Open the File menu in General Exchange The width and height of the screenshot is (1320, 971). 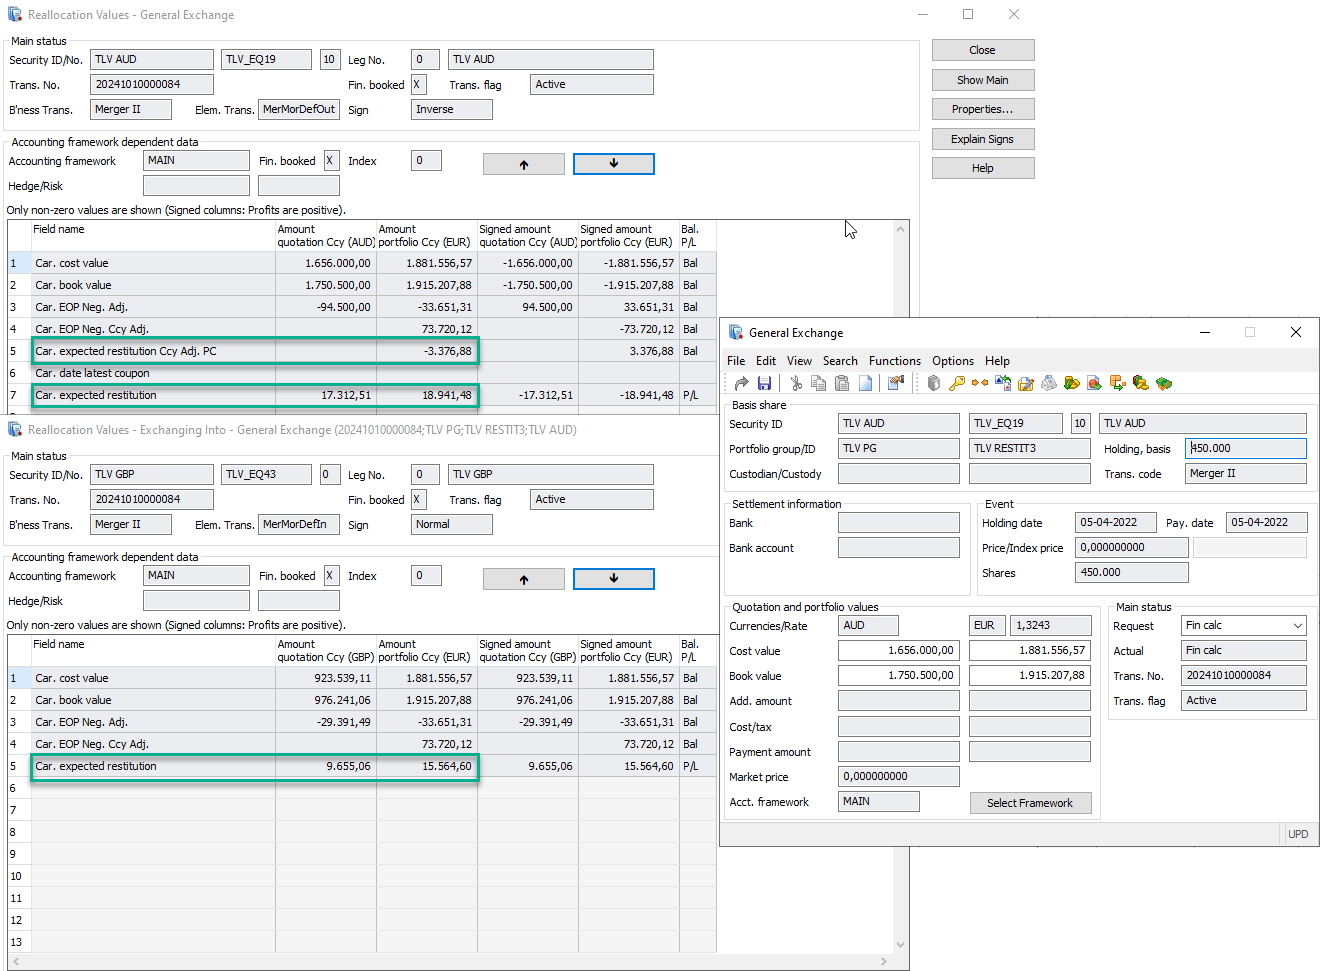(x=736, y=361)
